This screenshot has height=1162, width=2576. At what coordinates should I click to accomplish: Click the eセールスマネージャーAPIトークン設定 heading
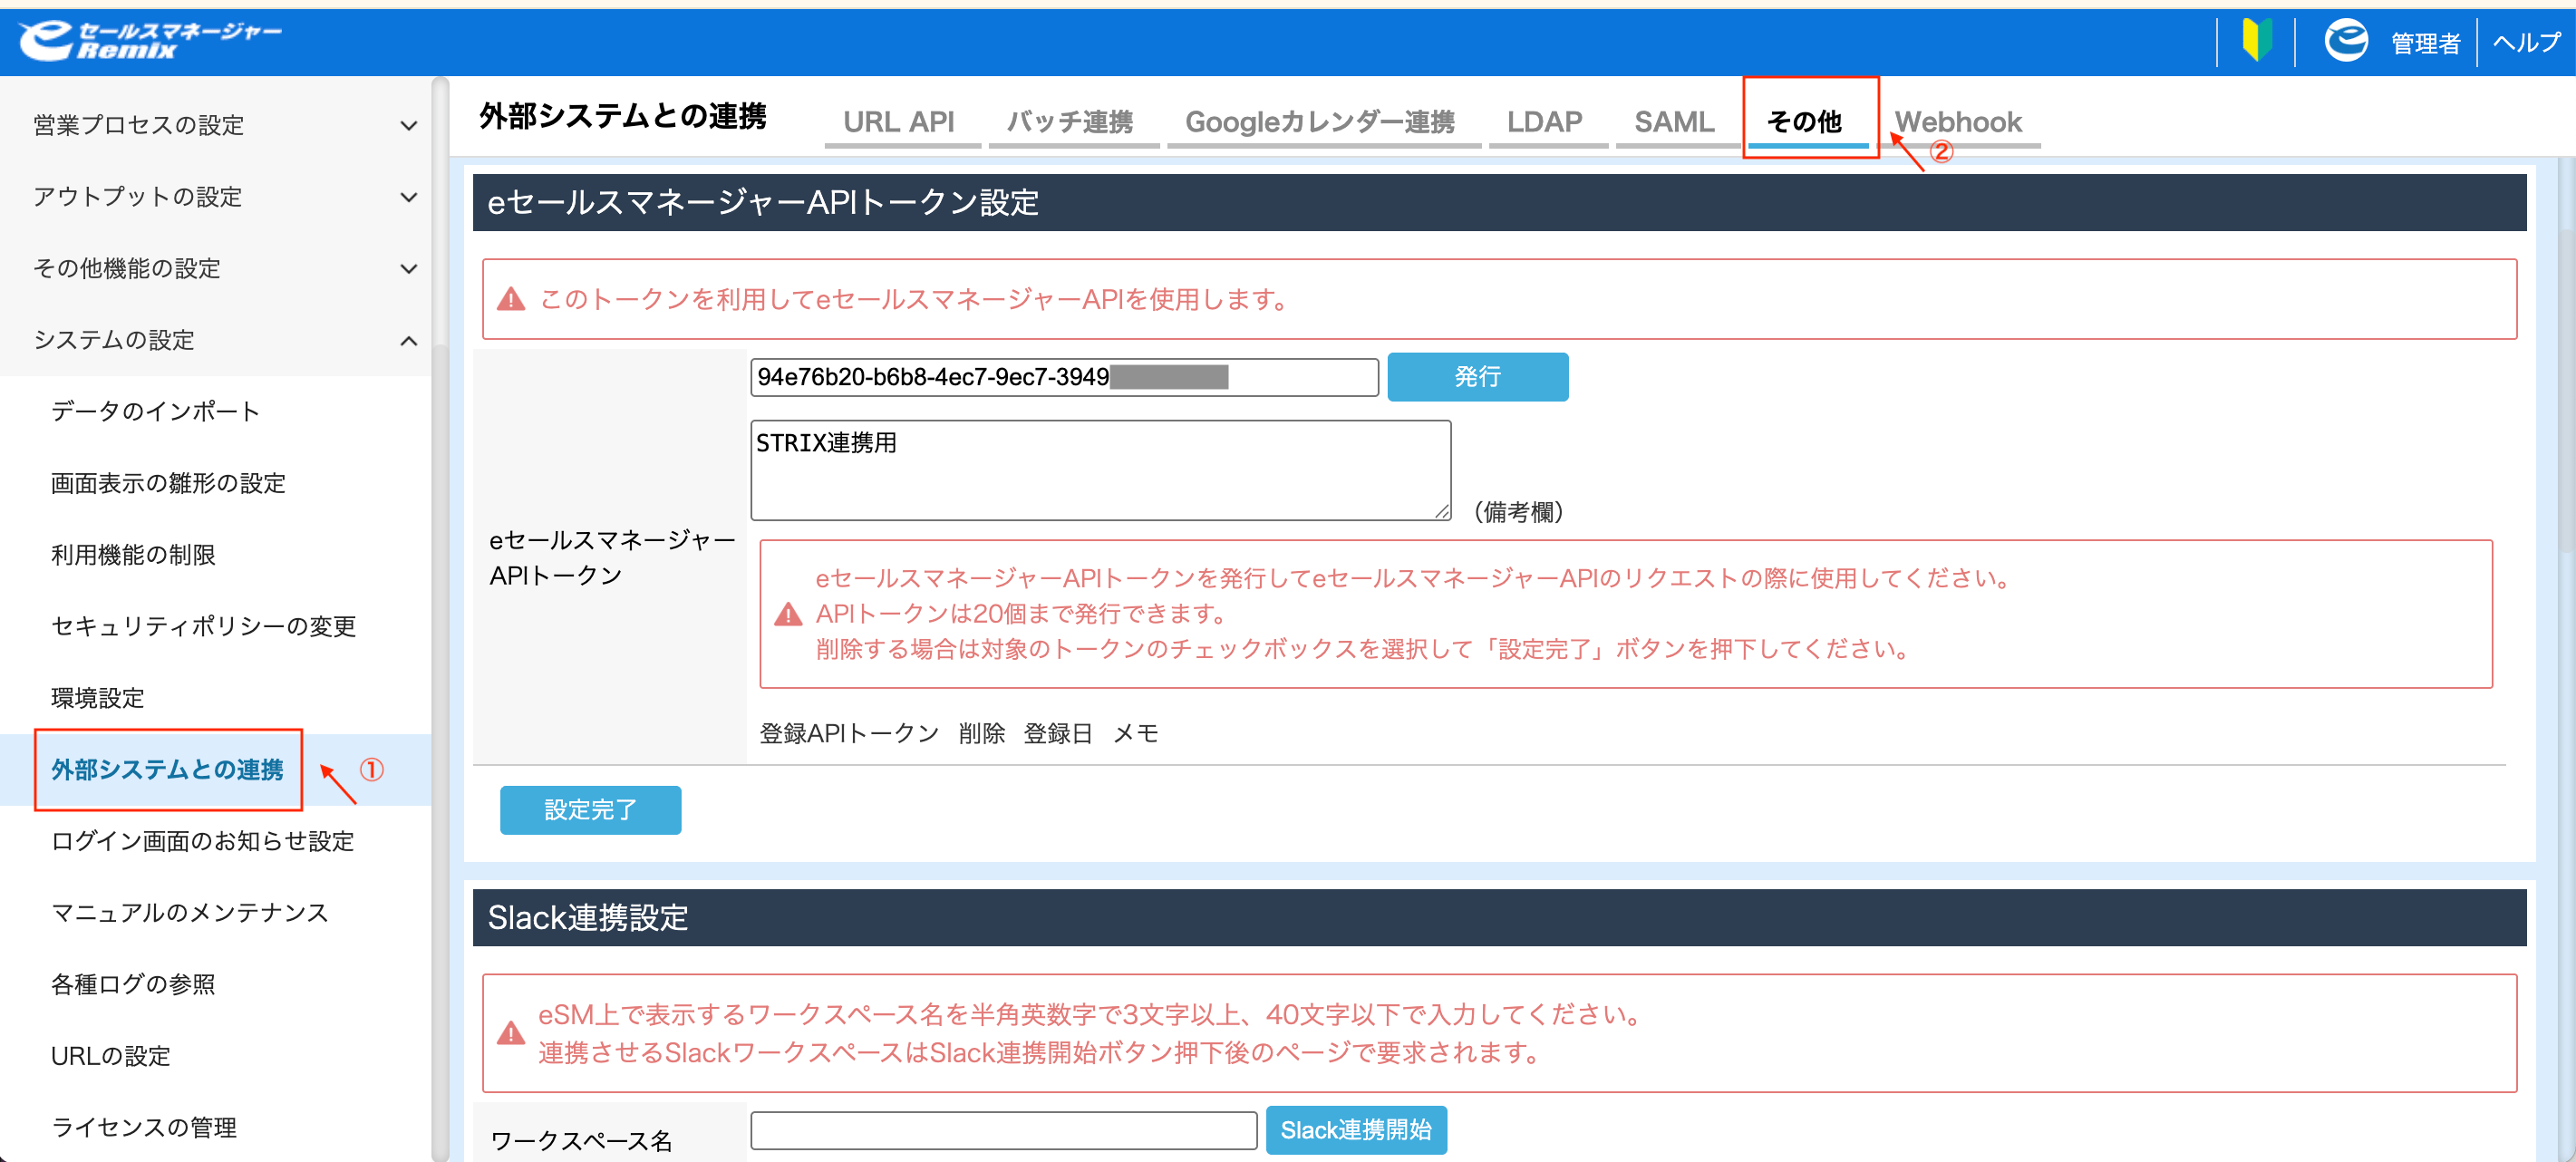(763, 202)
